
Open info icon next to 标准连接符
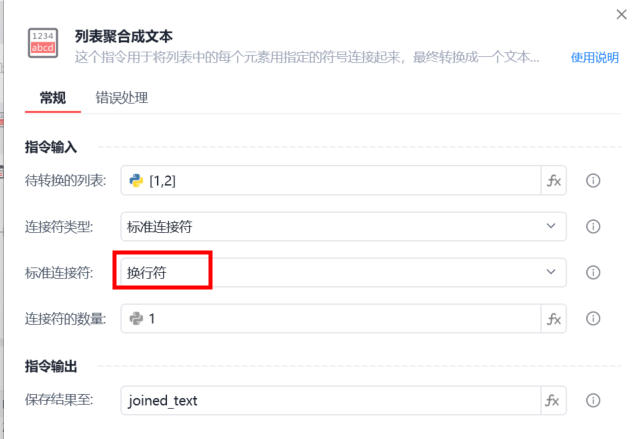[593, 272]
